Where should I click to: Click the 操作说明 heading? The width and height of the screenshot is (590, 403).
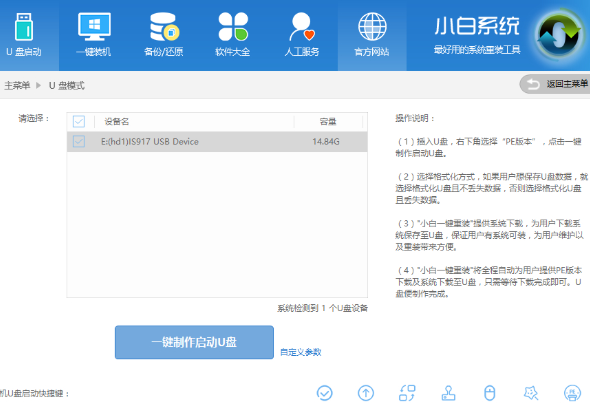pos(415,118)
